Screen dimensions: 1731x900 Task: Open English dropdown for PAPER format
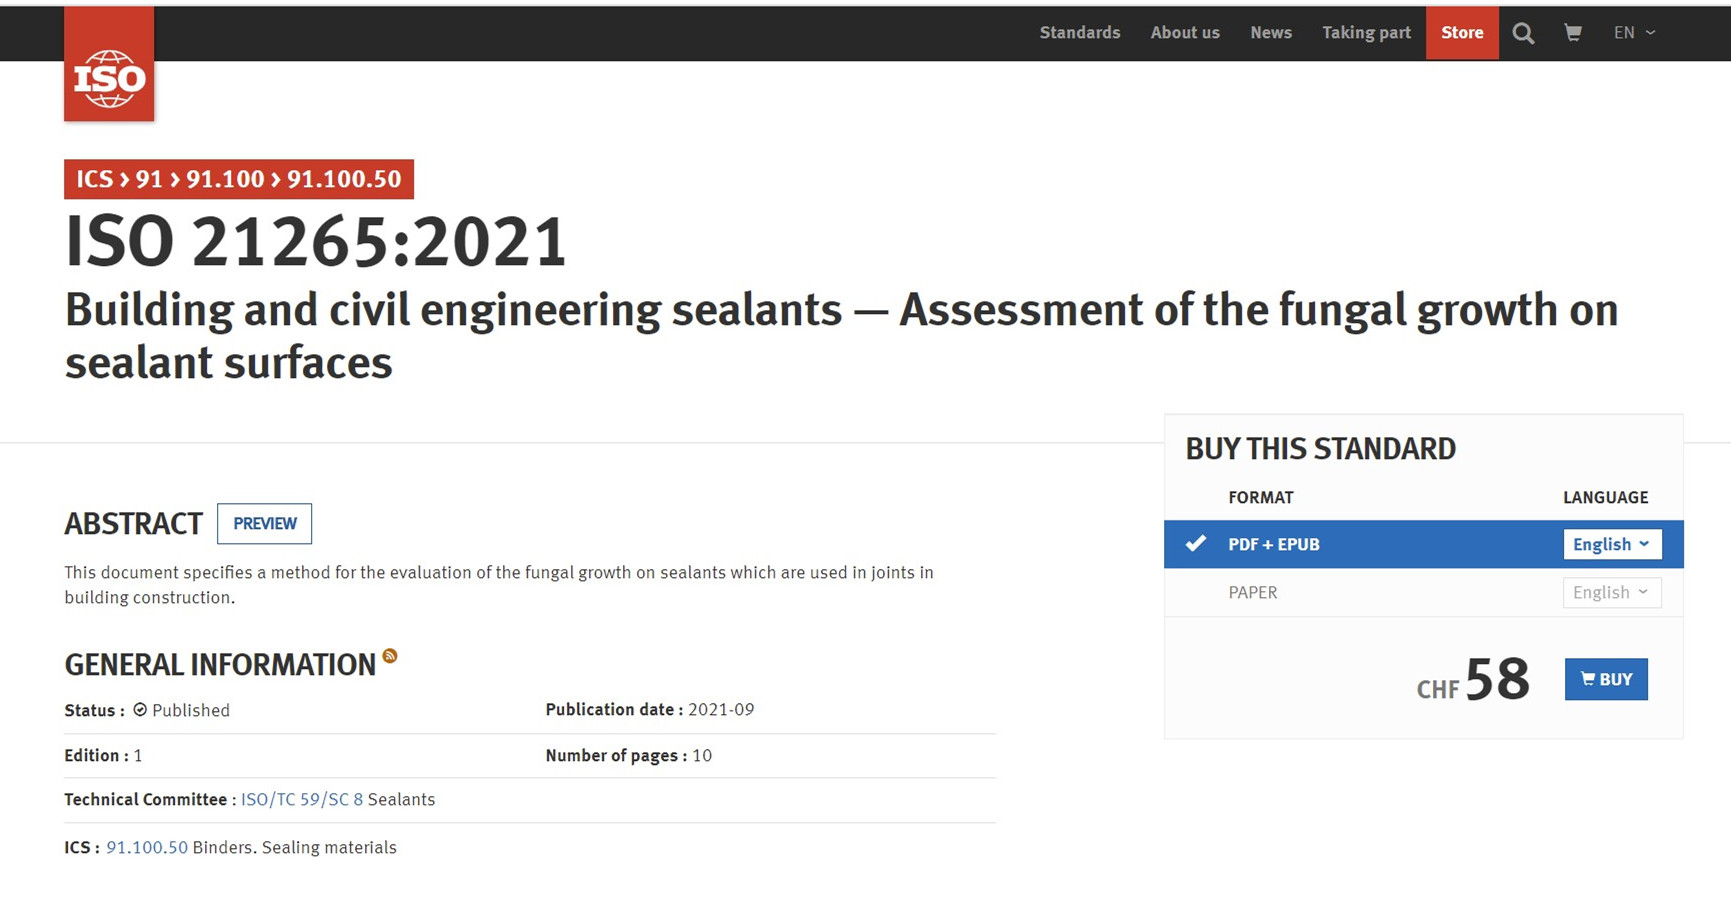tap(1611, 593)
